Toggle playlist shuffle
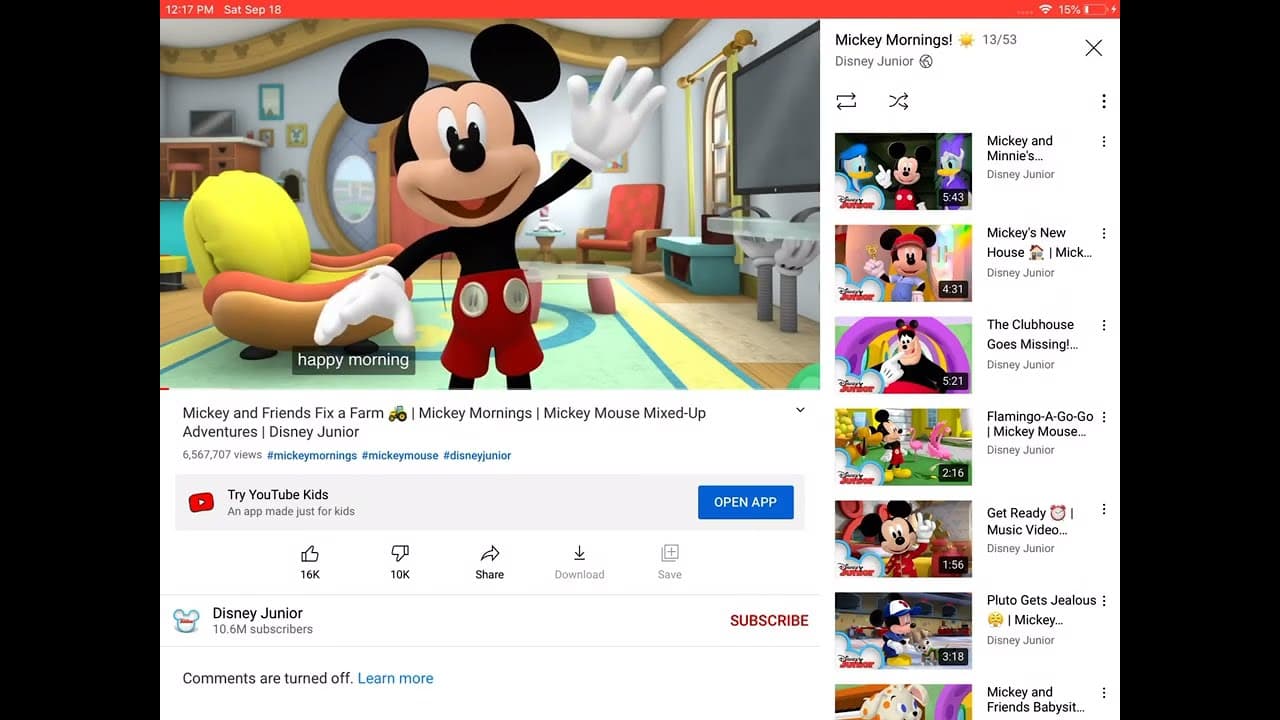This screenshot has height=720, width=1280. [x=898, y=101]
